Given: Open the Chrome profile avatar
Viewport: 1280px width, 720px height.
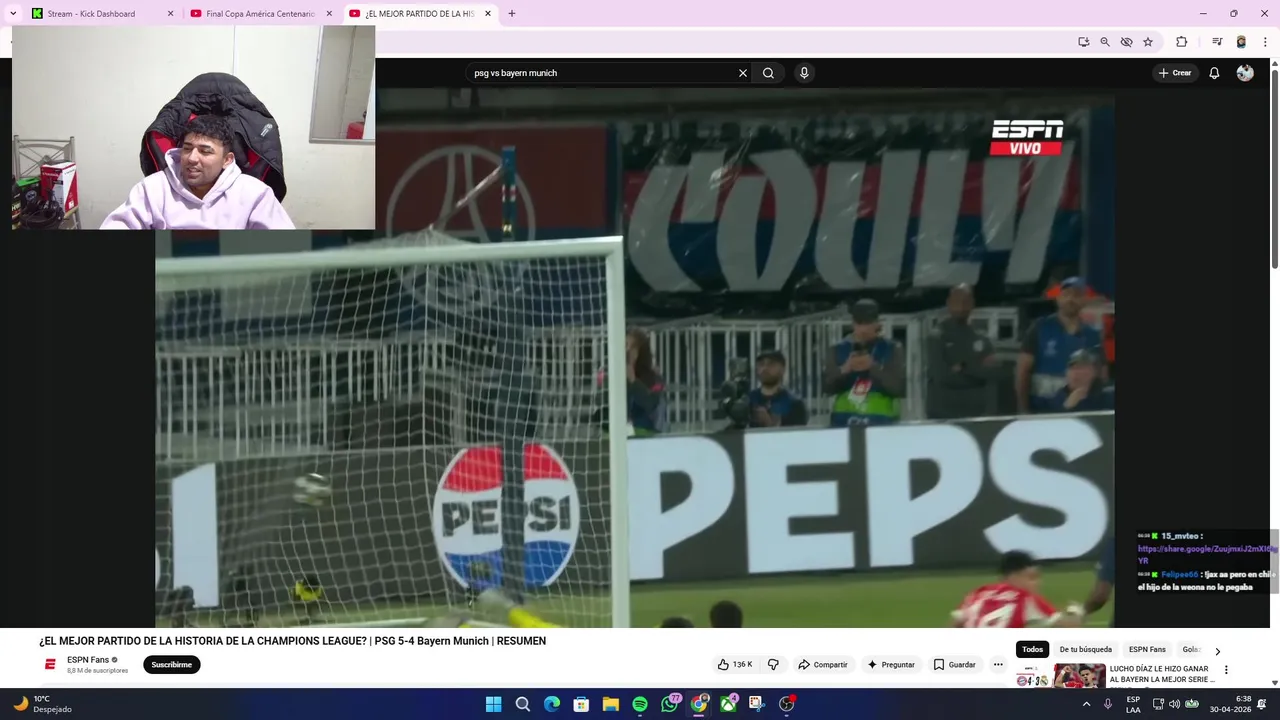Looking at the screenshot, I should [1241, 42].
